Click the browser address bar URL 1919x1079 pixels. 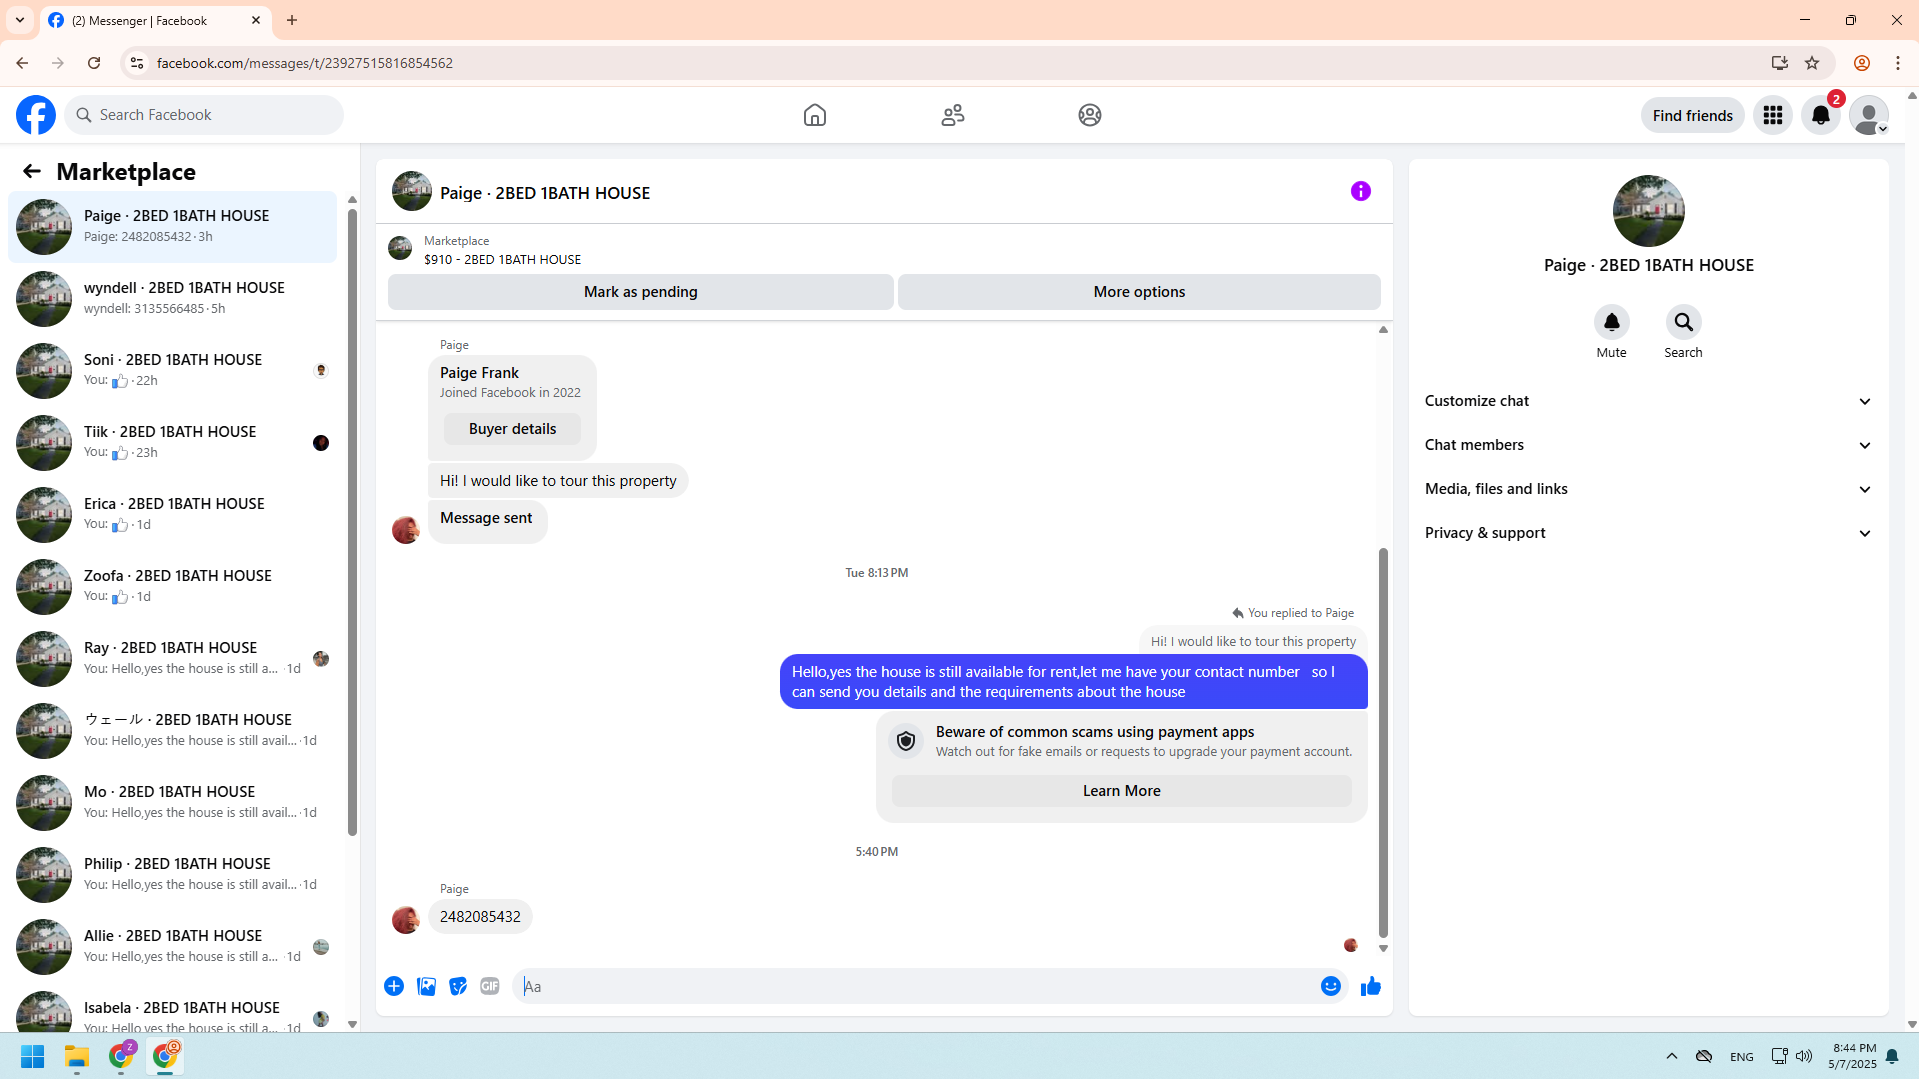(x=305, y=63)
